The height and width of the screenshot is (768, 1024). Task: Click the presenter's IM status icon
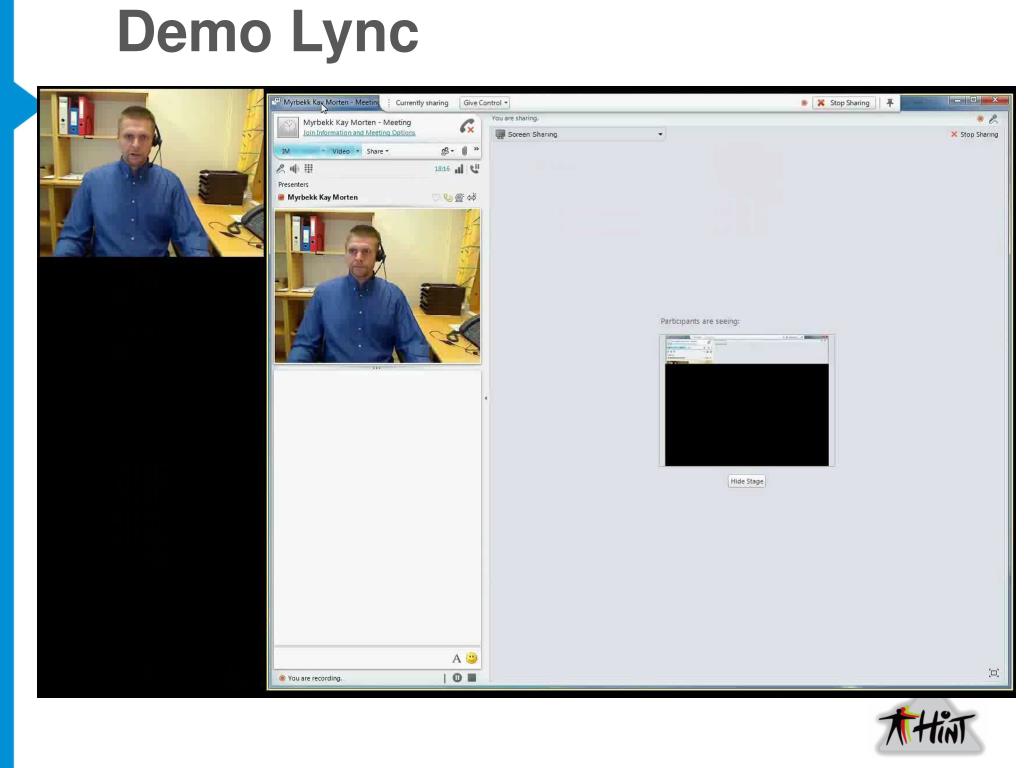[x=436, y=197]
